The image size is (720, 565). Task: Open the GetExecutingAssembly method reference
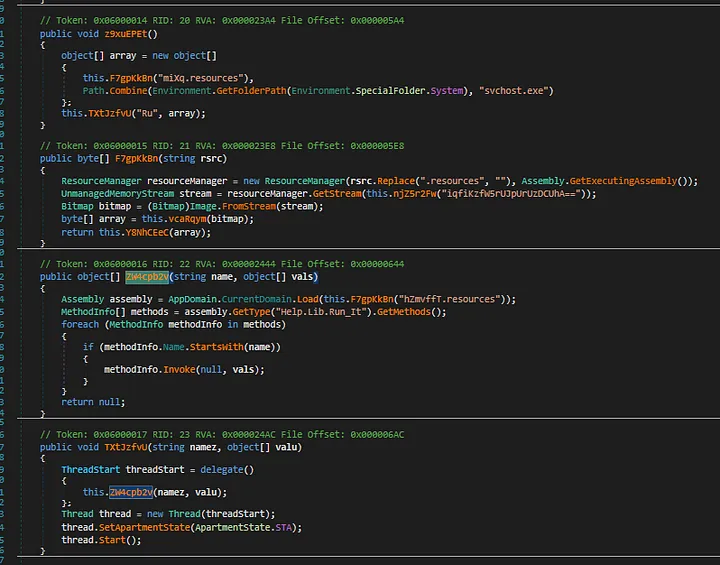coord(623,181)
